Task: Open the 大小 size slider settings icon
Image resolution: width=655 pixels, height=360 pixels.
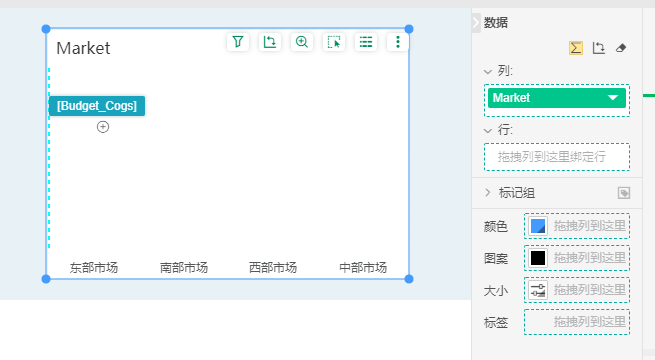Action: point(538,290)
